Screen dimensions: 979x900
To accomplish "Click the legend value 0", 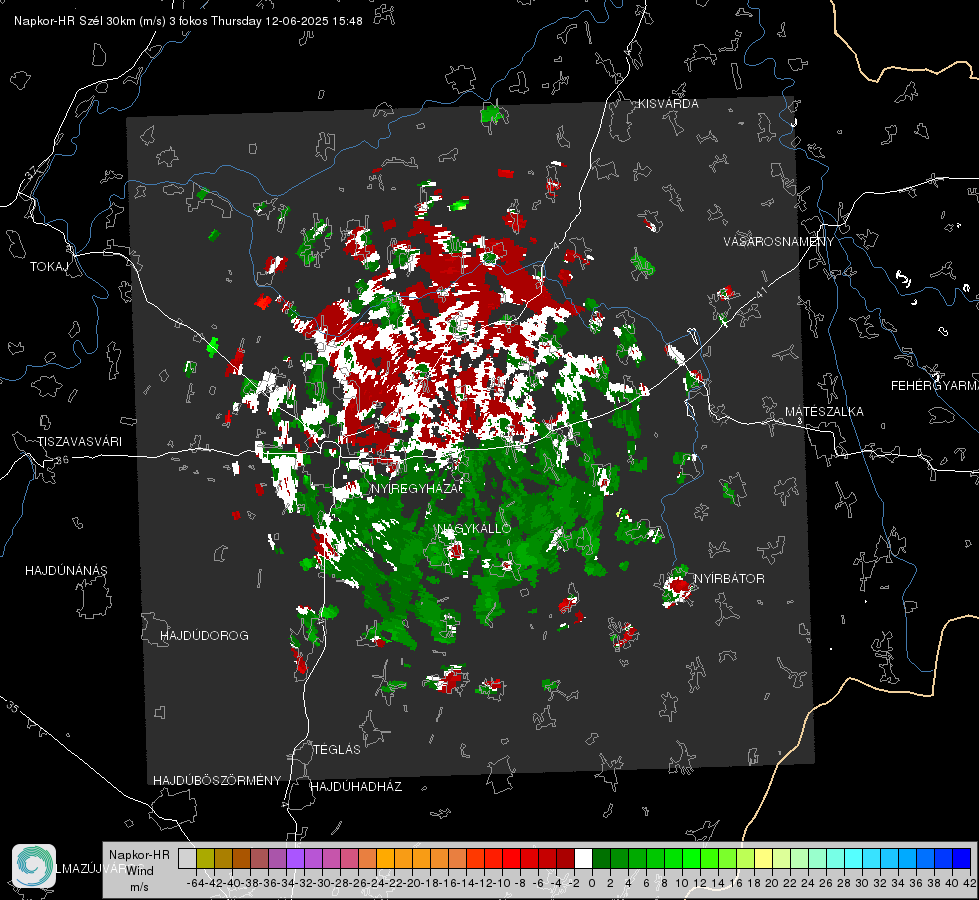I will pyautogui.click(x=592, y=883).
